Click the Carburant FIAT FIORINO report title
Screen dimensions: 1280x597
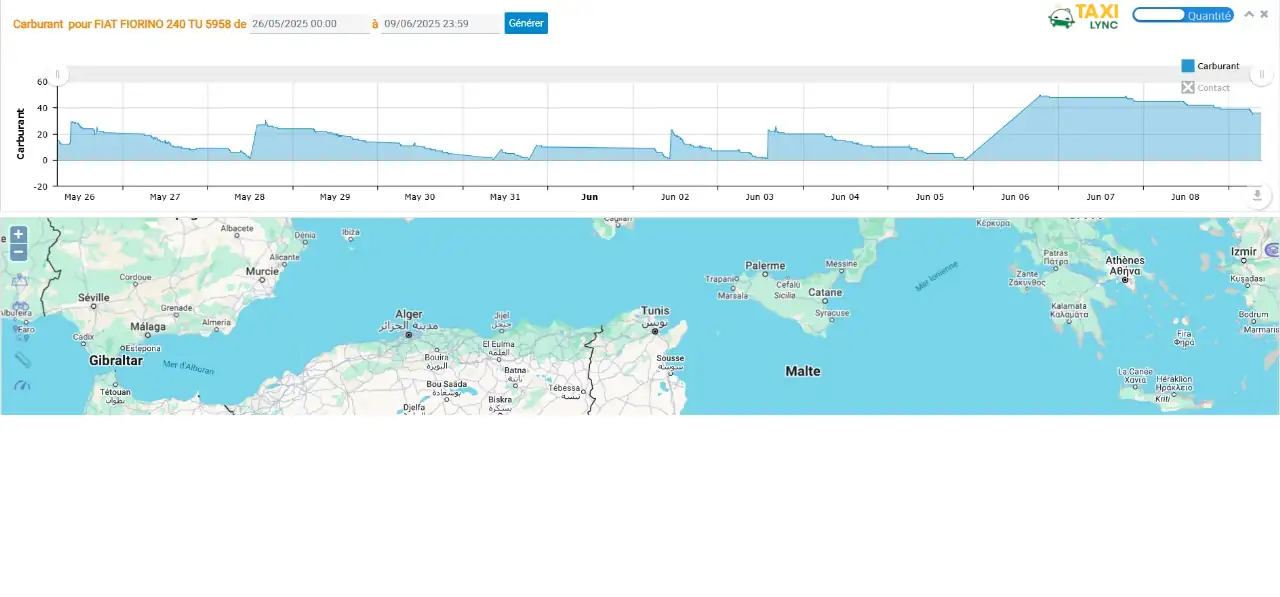130,24
